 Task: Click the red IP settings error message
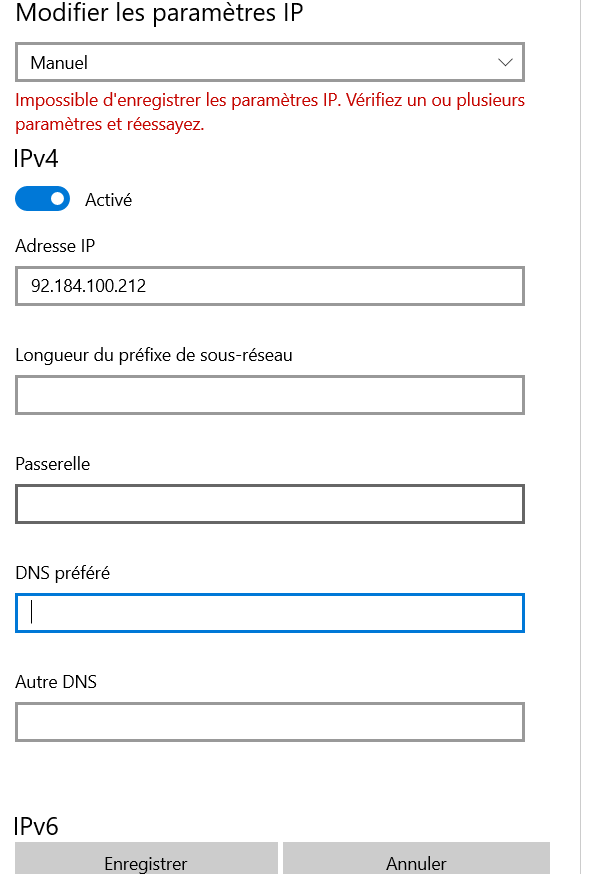click(x=270, y=112)
